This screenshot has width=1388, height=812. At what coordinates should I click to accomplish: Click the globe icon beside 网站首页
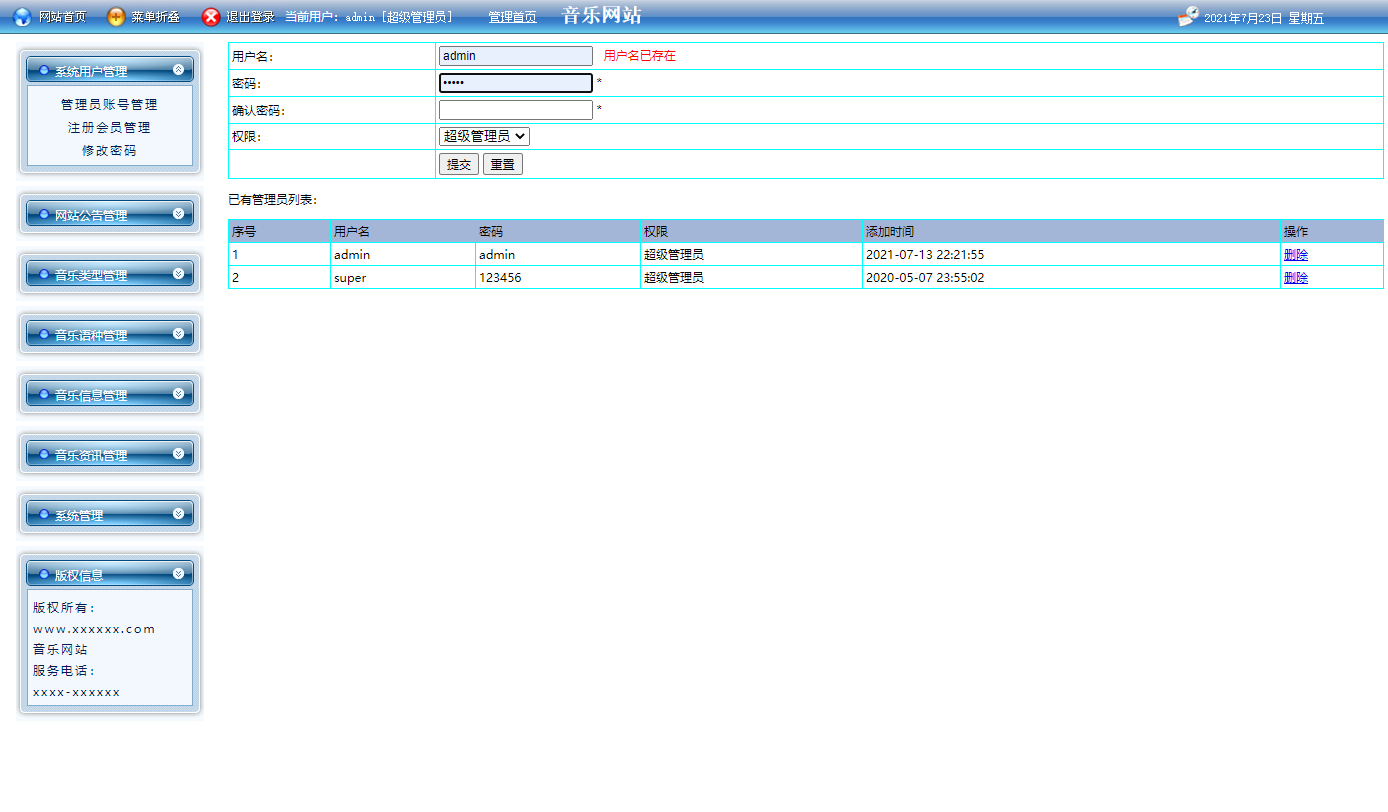[22, 15]
